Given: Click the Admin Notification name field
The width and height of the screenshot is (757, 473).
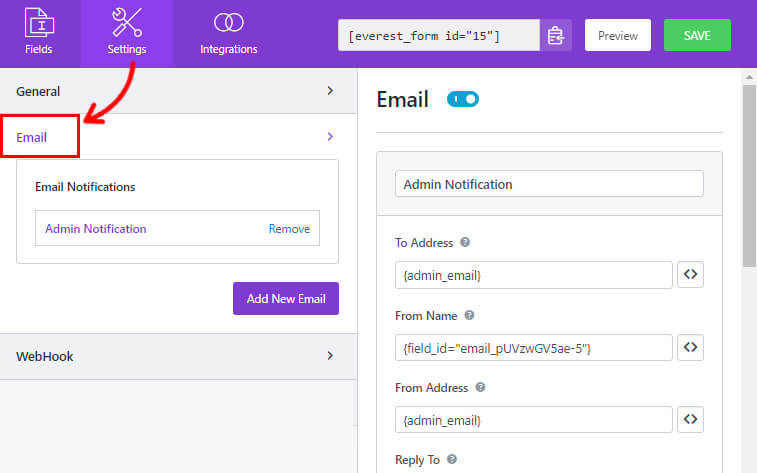Looking at the screenshot, I should pyautogui.click(x=549, y=184).
